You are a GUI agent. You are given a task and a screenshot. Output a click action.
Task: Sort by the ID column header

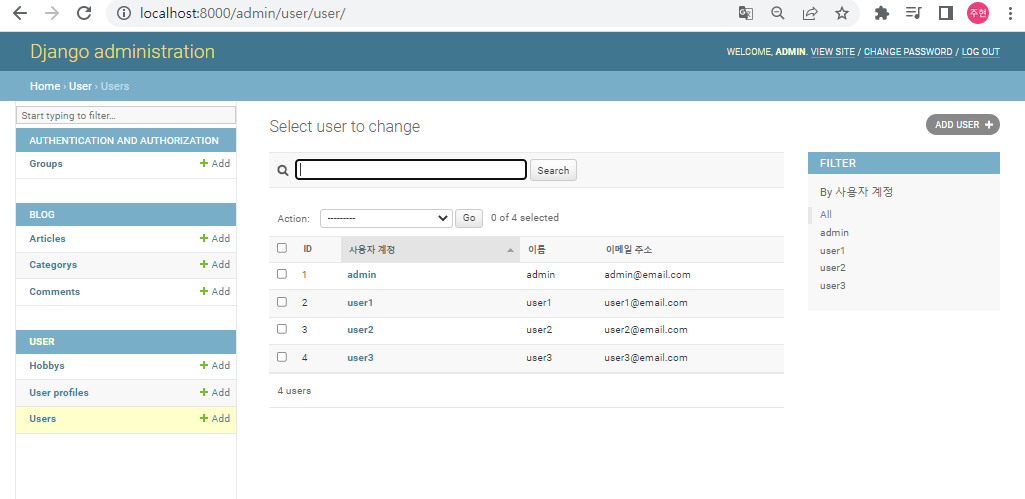coord(307,249)
